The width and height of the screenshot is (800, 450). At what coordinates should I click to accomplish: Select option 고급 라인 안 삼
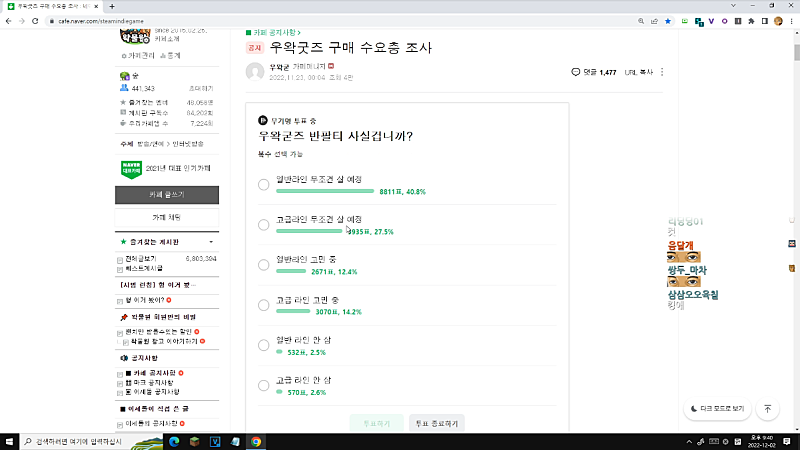263,386
